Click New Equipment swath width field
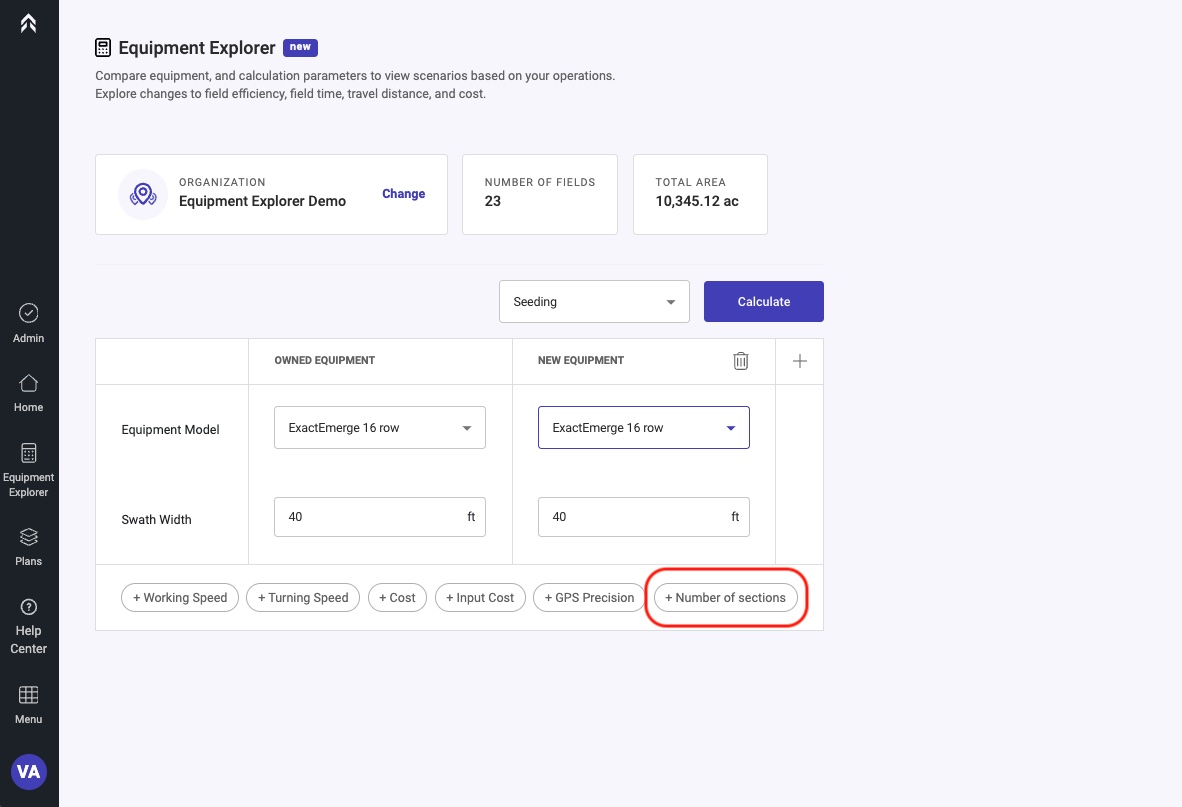The width and height of the screenshot is (1182, 807). tap(644, 517)
